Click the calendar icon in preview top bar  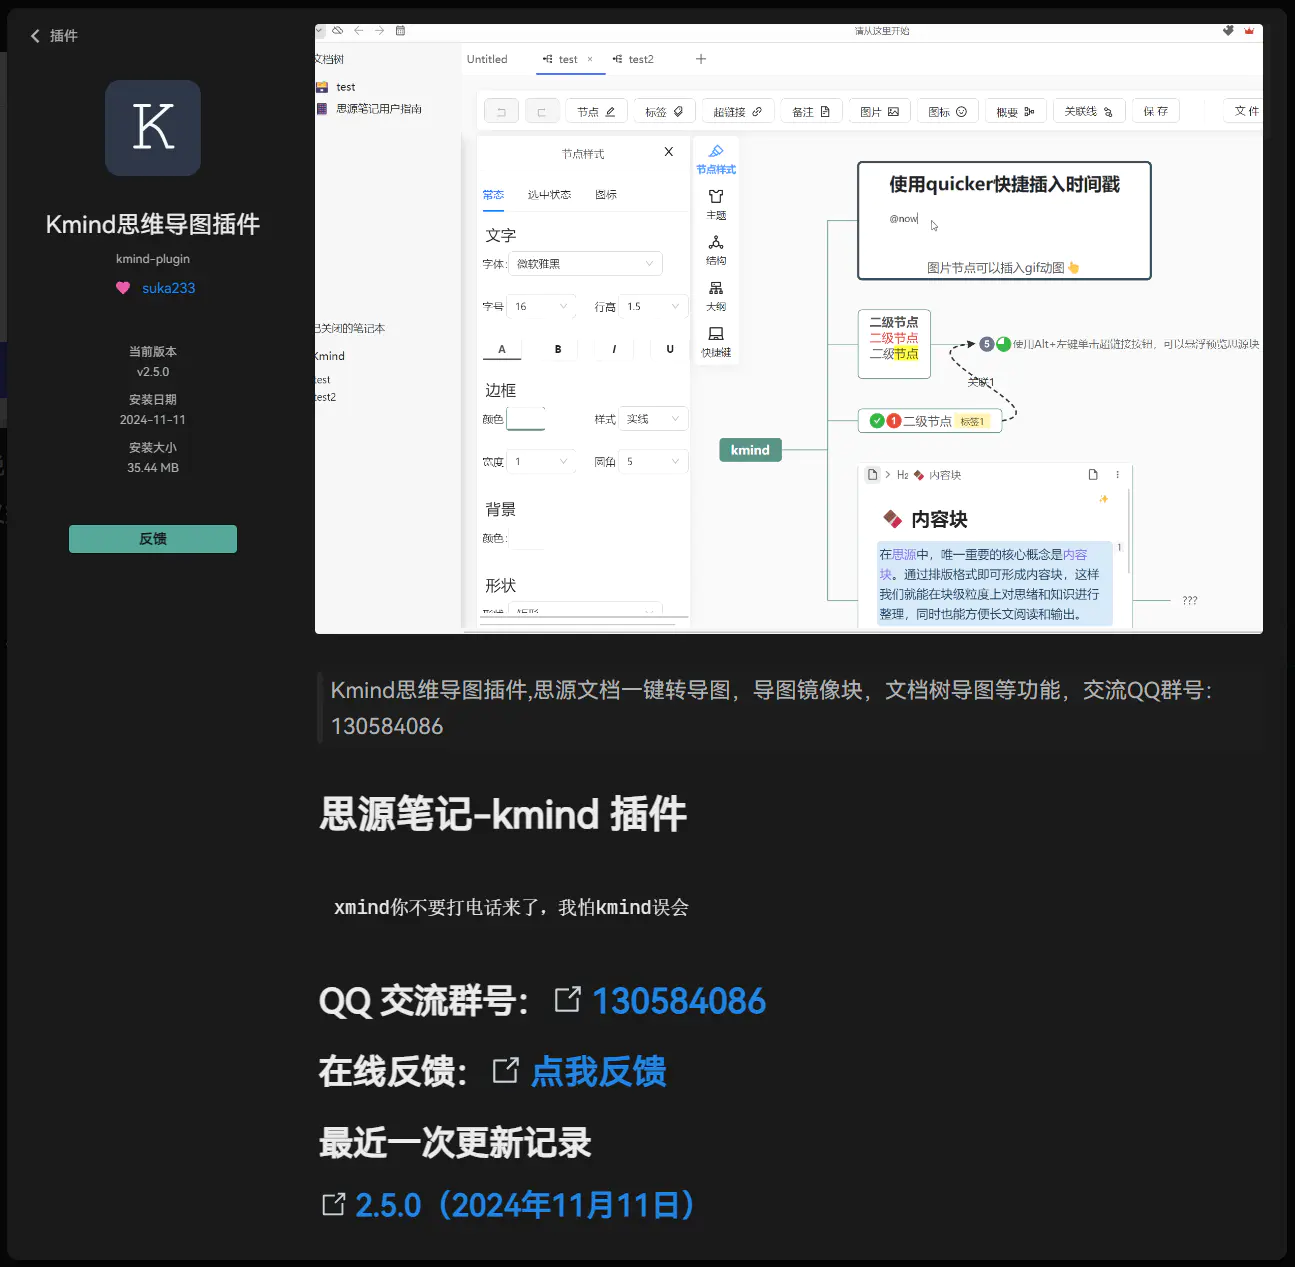coord(400,31)
